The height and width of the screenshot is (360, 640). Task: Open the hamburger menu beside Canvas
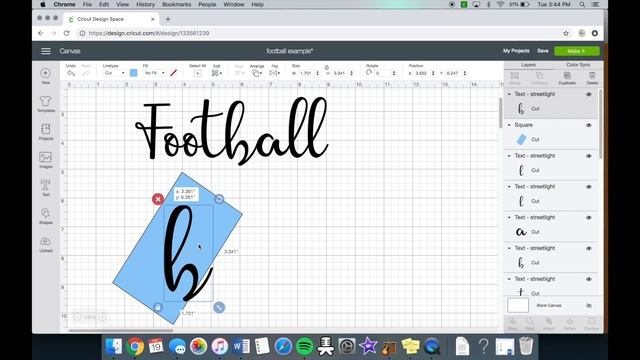tap(46, 51)
